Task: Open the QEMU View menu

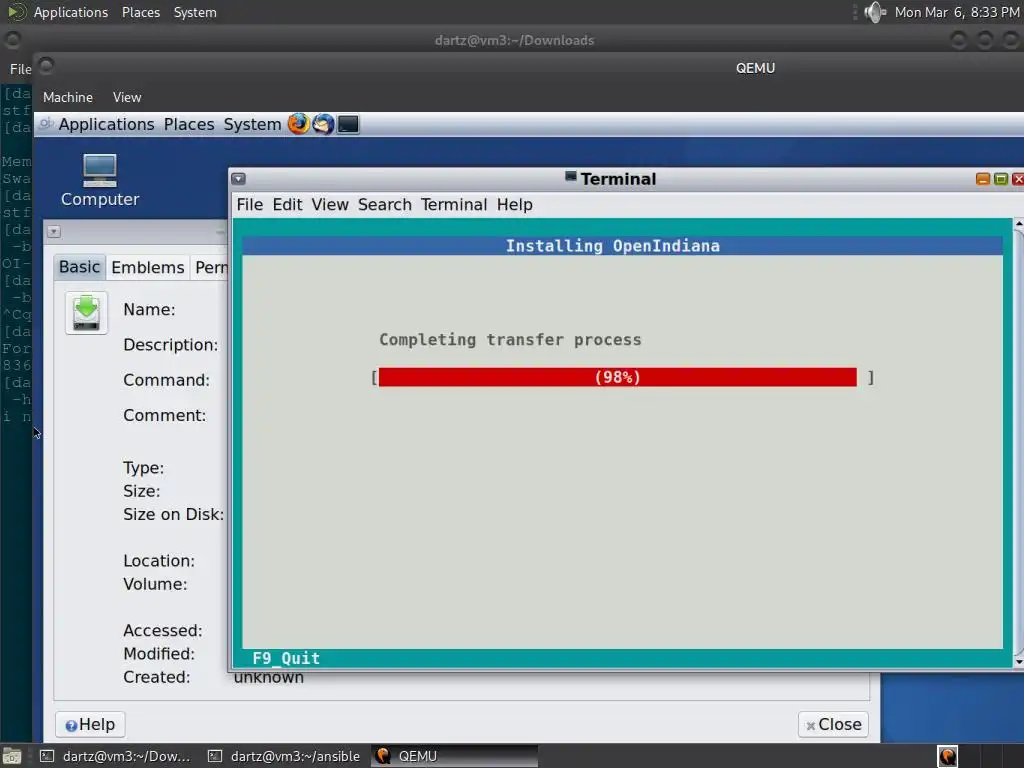Action: click(127, 97)
